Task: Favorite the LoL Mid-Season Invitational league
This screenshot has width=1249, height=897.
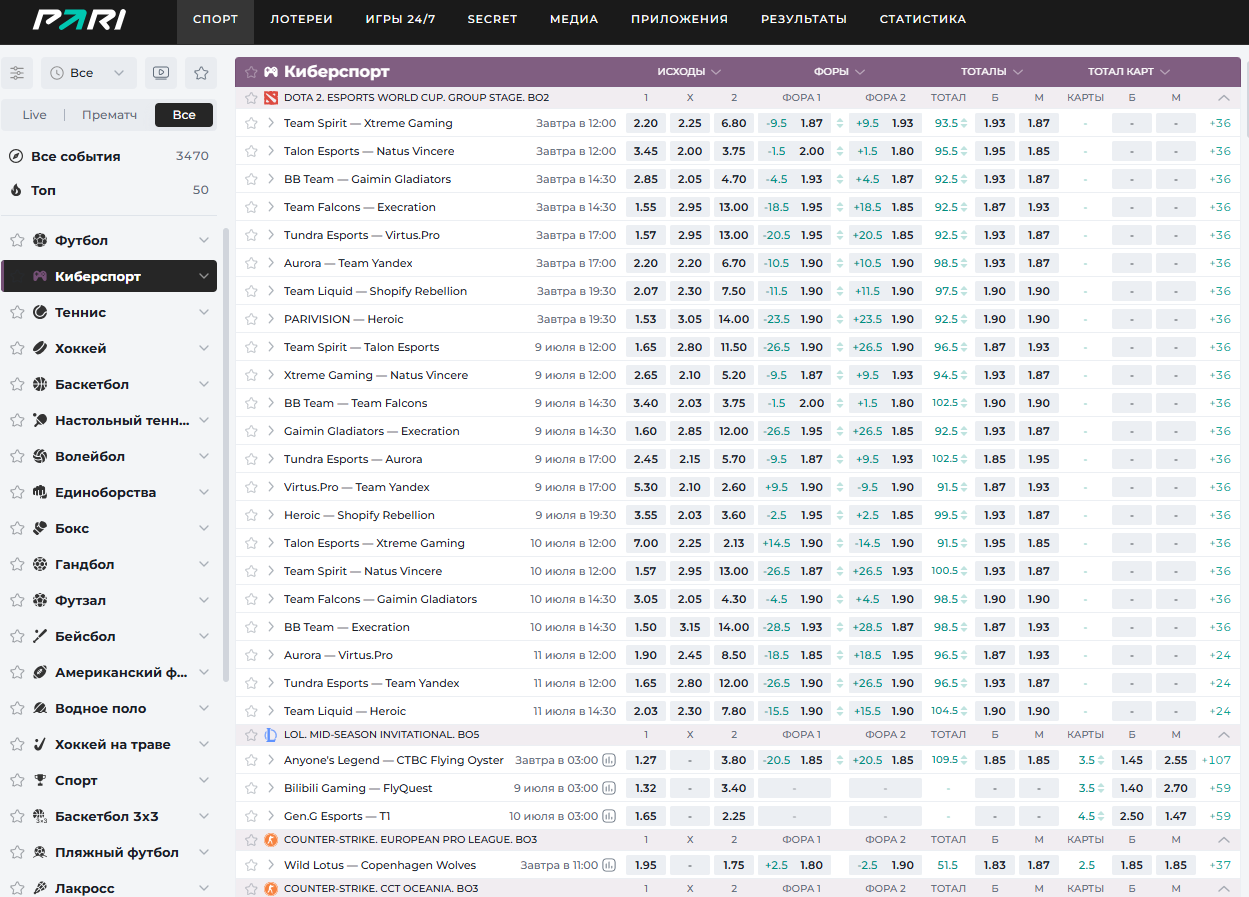Action: [251, 735]
